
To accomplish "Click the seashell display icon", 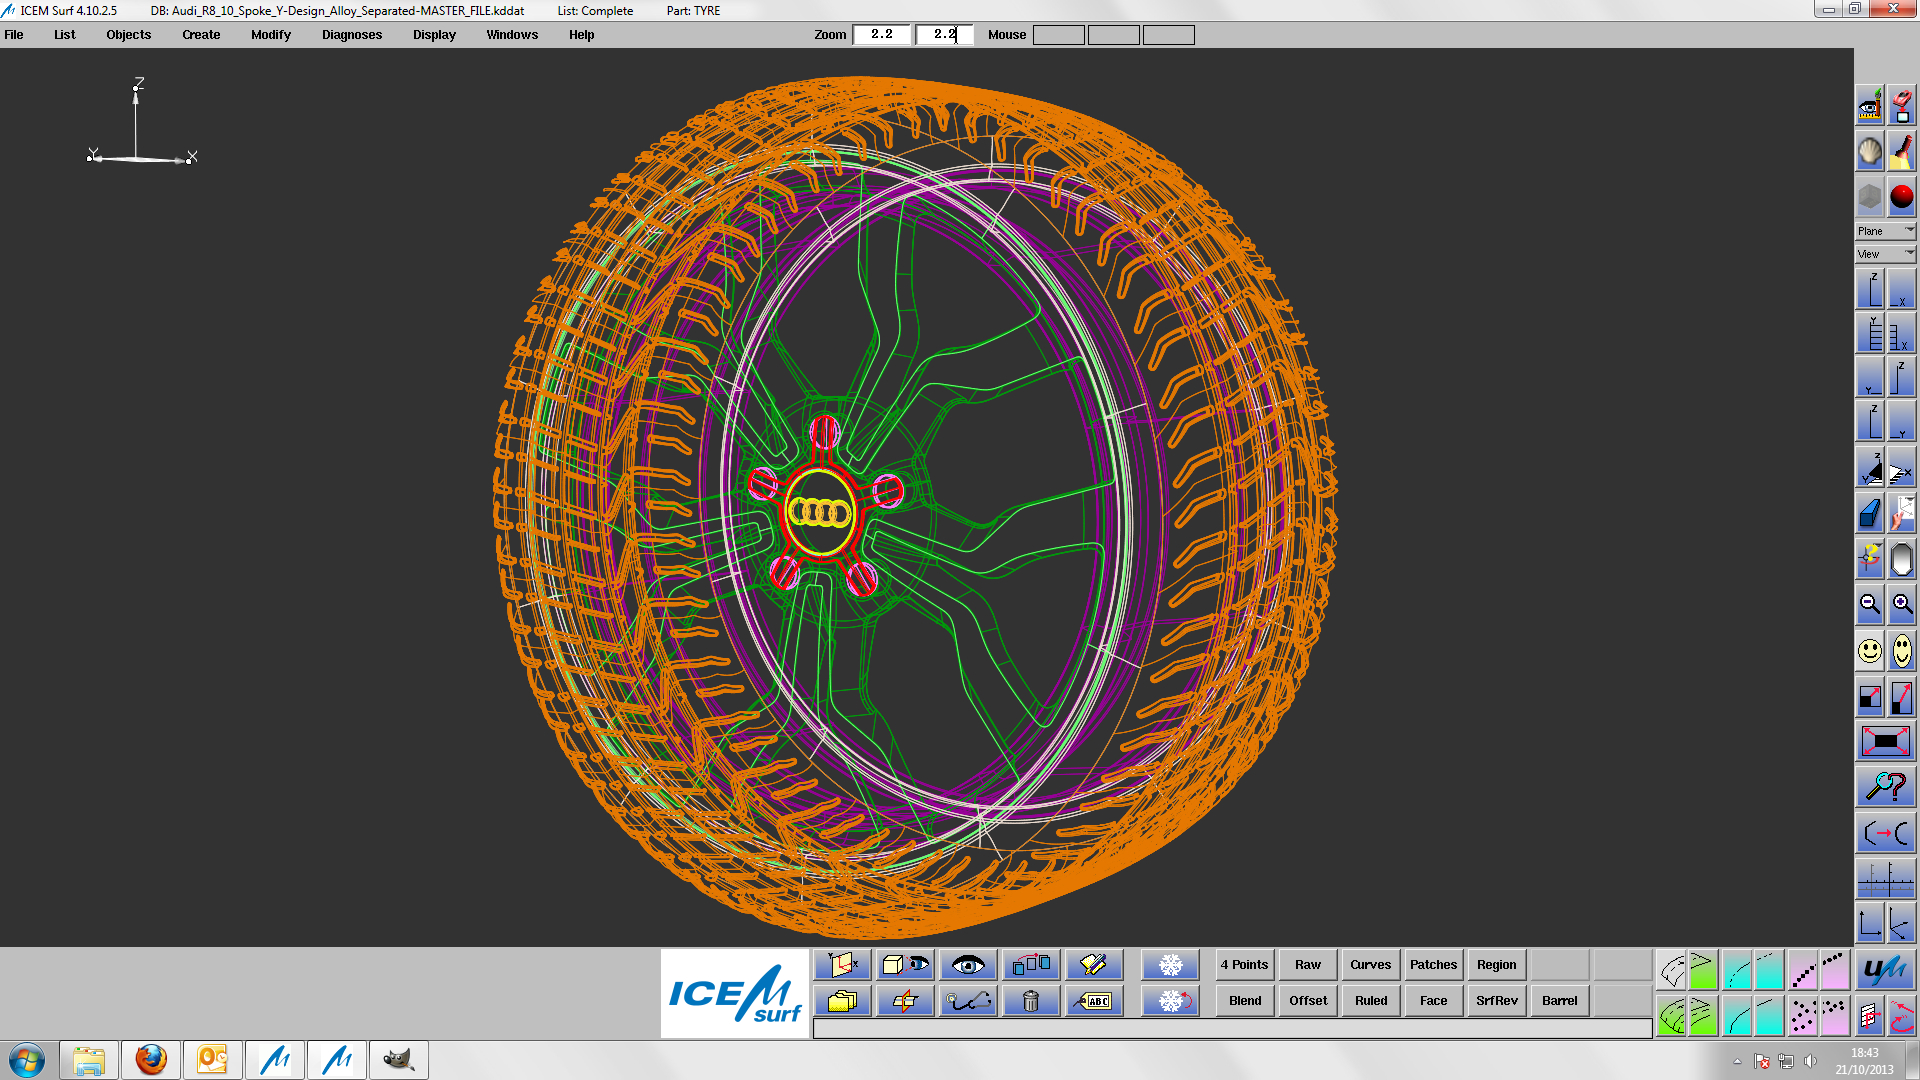I will [1870, 152].
